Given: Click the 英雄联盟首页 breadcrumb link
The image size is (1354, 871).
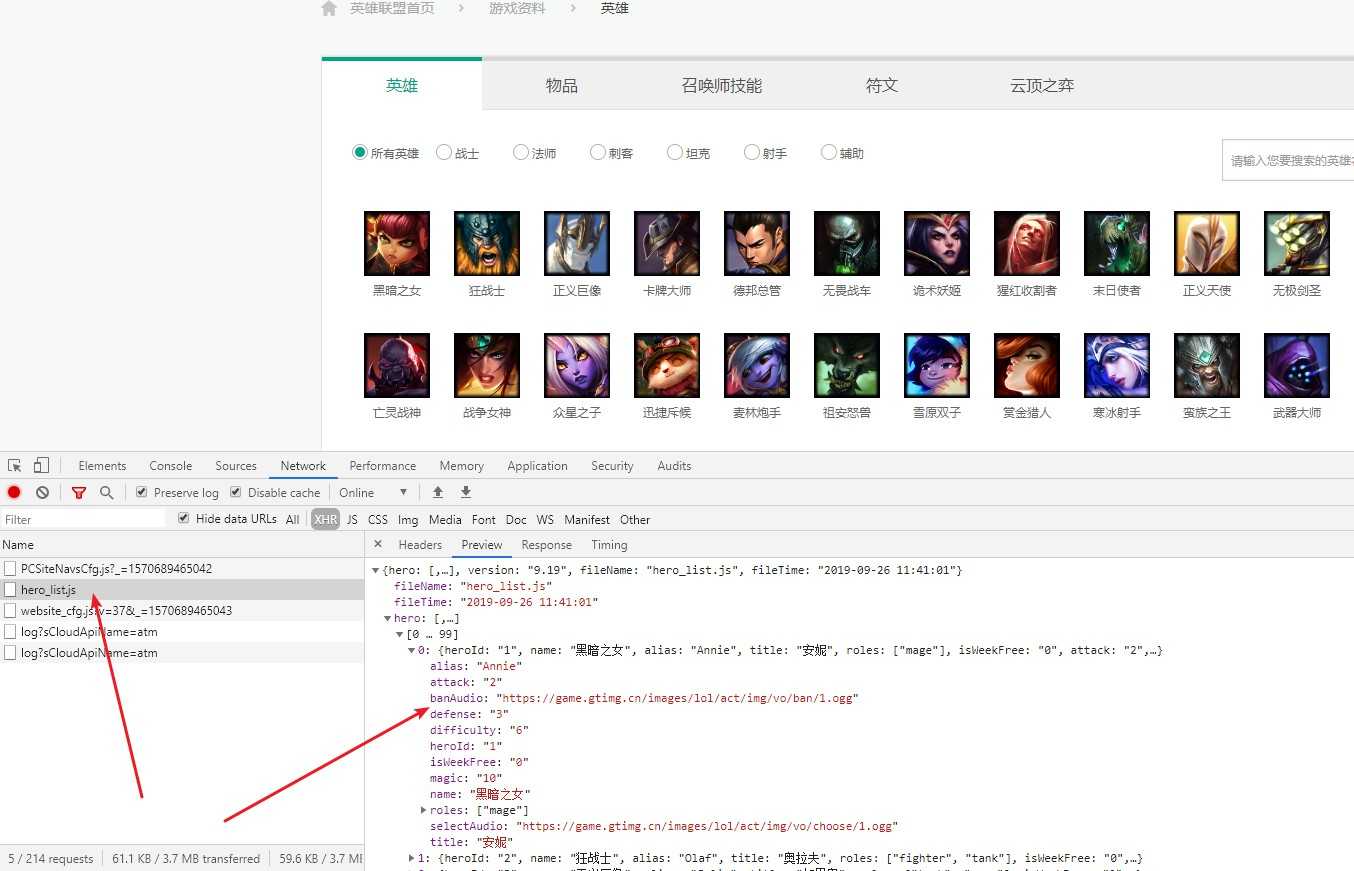Looking at the screenshot, I should tap(392, 8).
